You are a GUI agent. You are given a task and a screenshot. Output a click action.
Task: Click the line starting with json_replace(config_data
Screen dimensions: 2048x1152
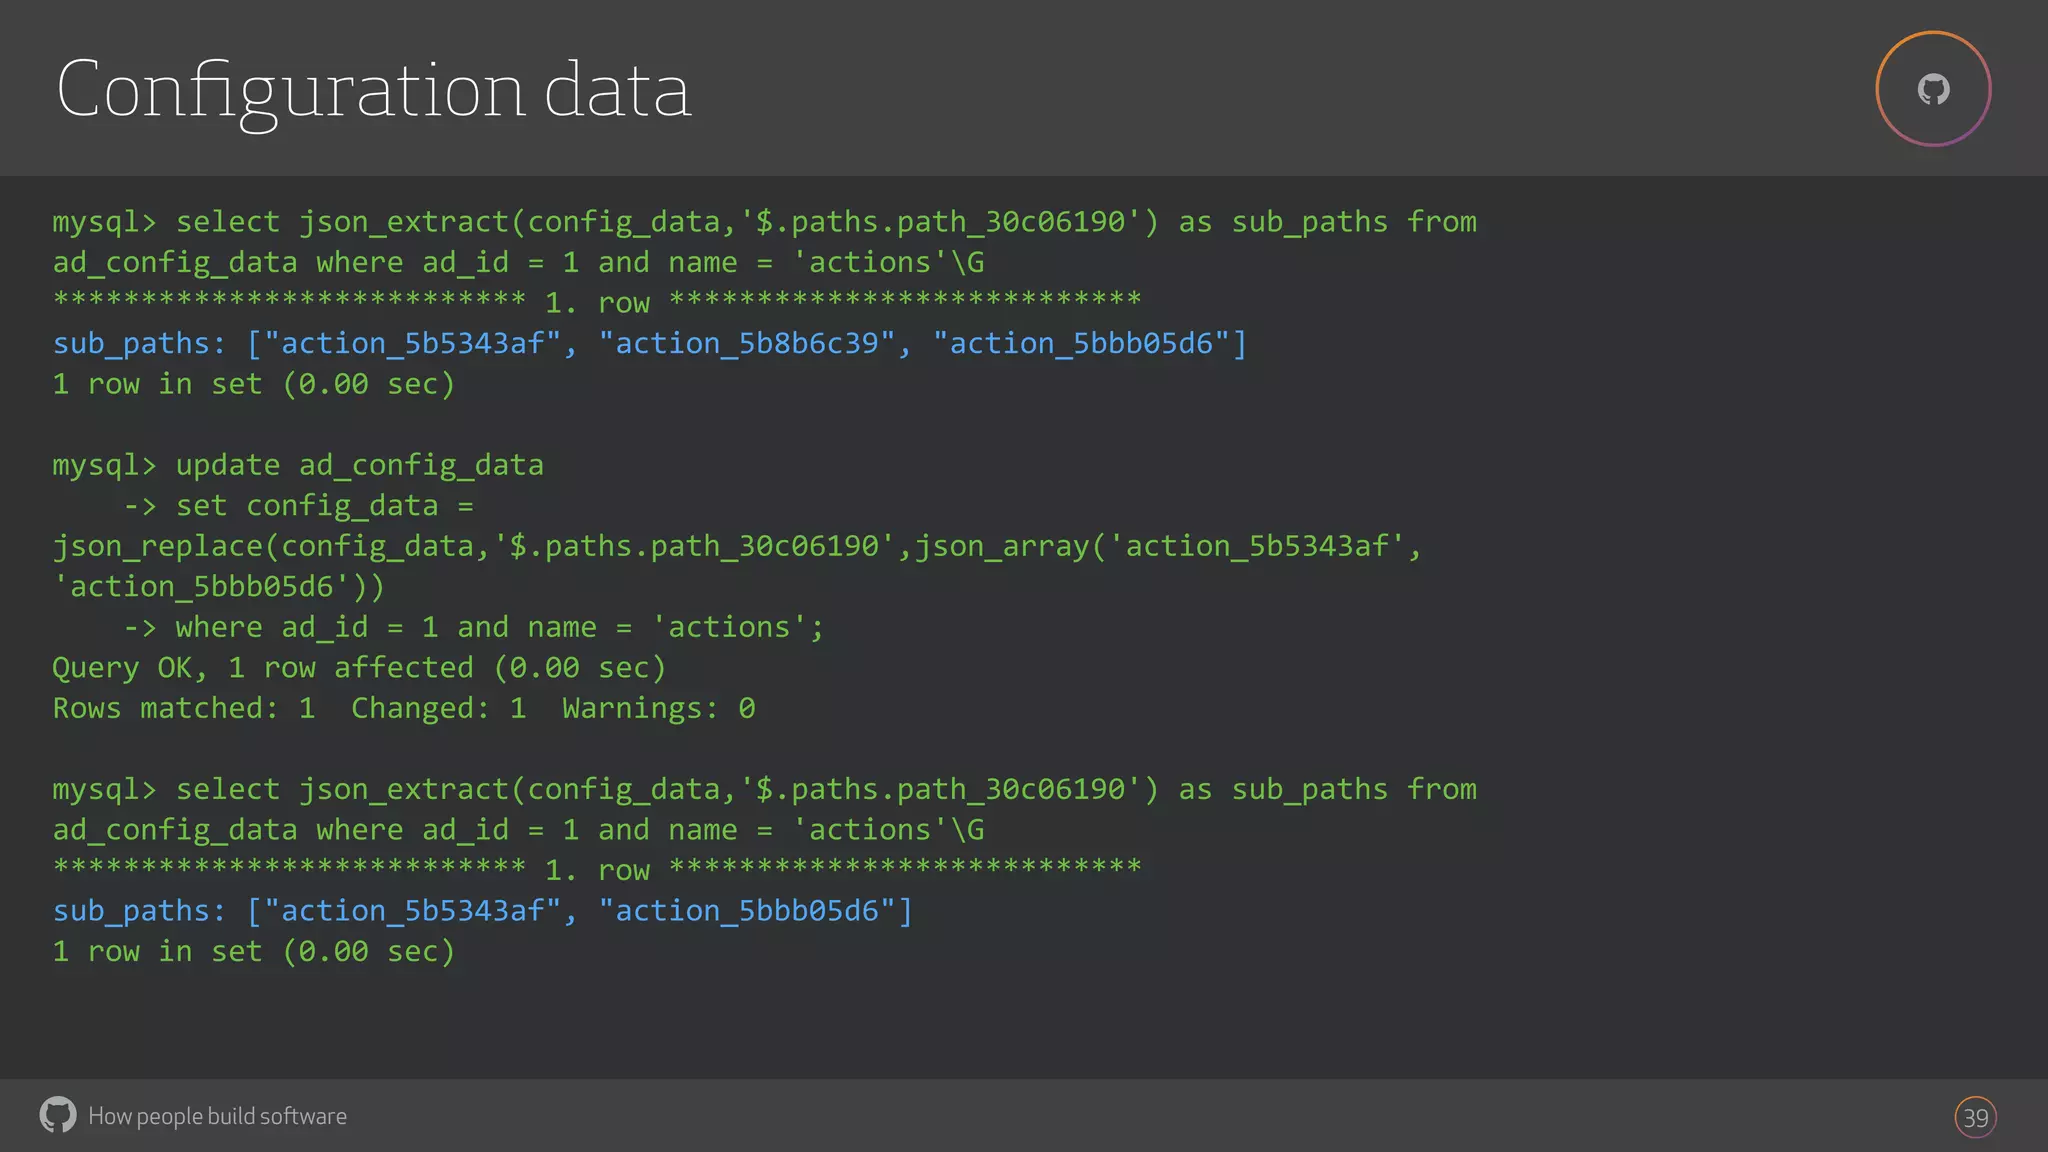point(737,547)
